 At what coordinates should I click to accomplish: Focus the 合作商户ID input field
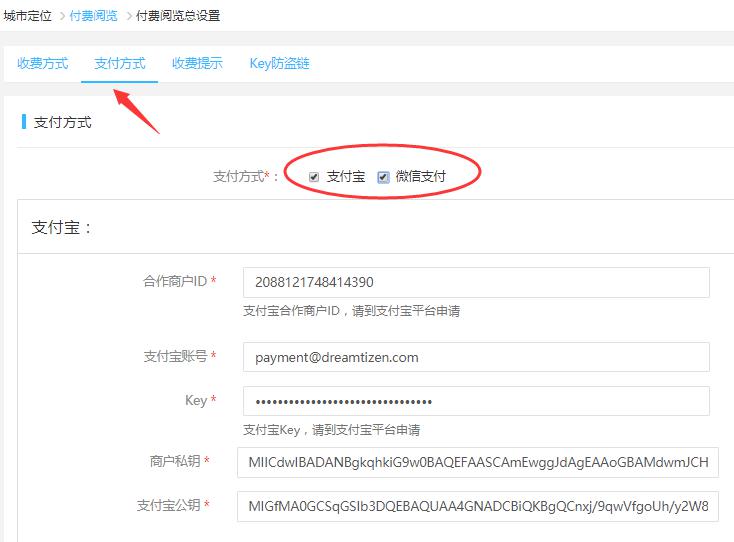click(475, 282)
